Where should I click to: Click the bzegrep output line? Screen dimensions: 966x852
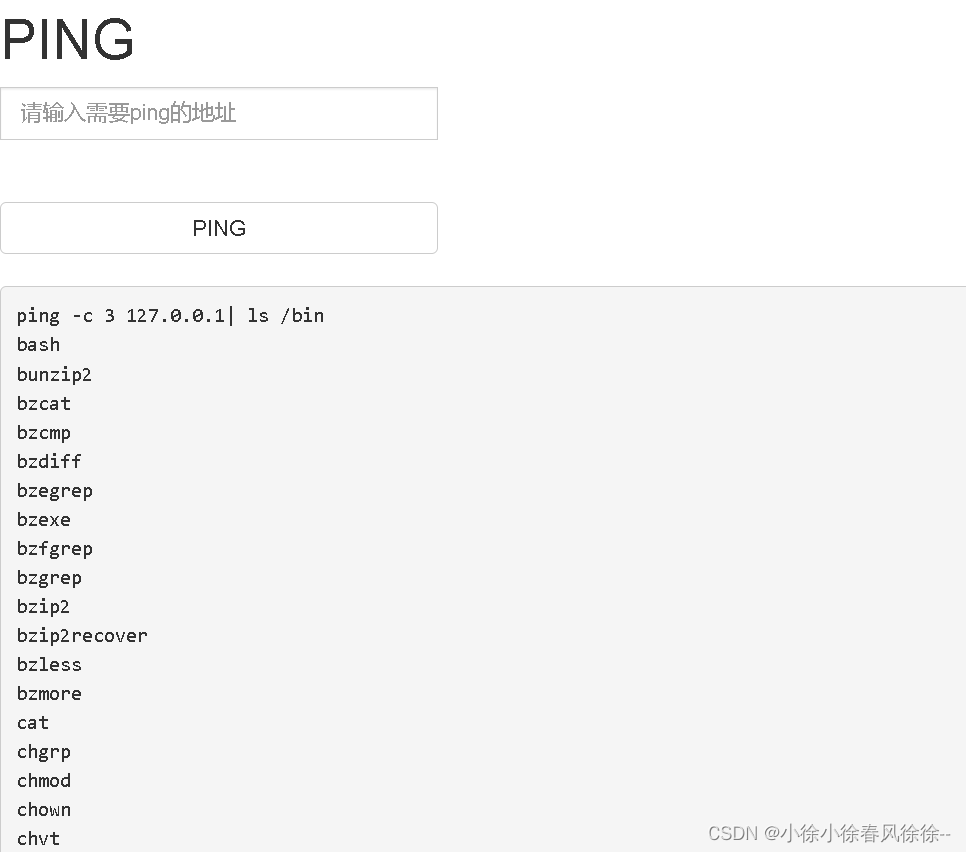54,490
